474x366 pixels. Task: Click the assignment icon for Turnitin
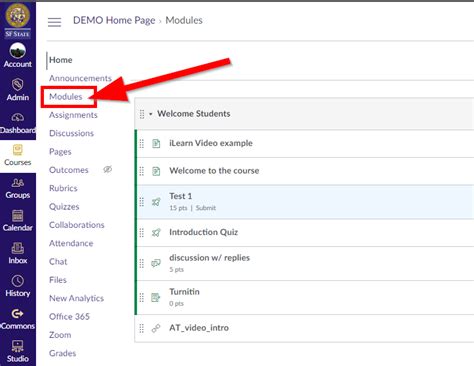click(156, 297)
